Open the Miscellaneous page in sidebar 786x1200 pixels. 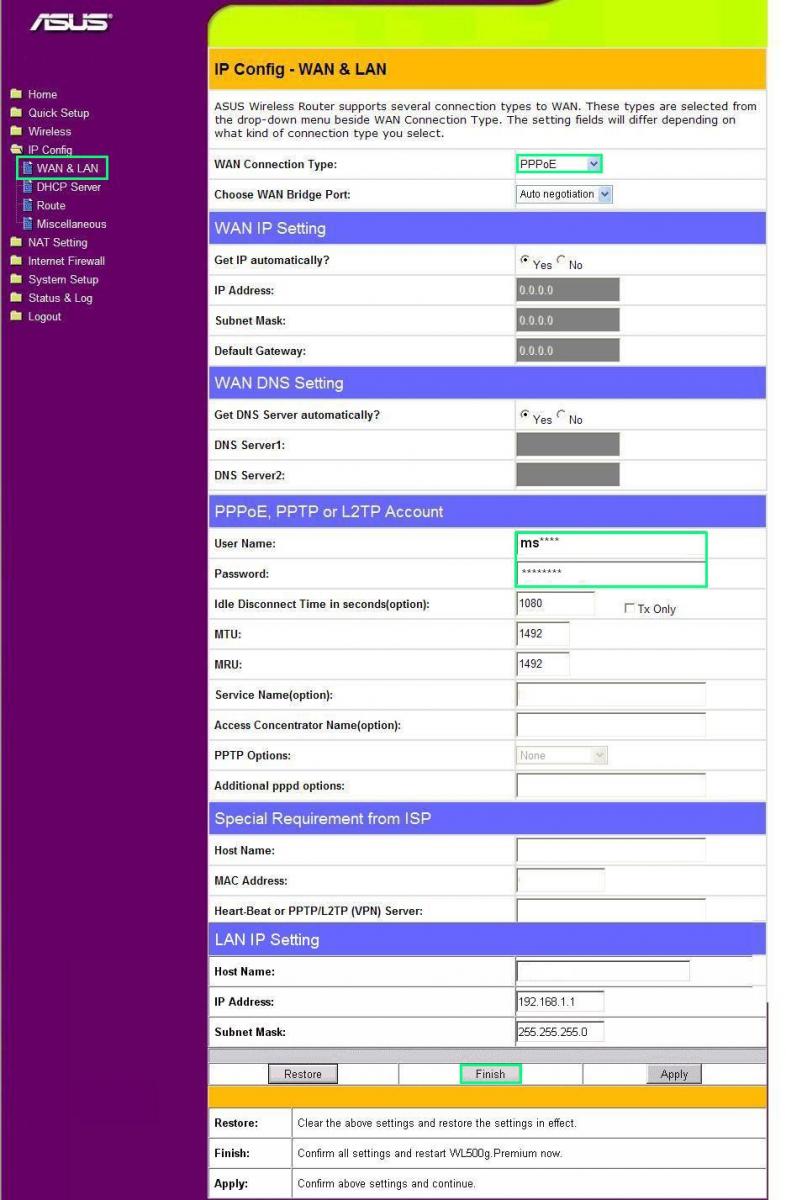click(x=70, y=224)
